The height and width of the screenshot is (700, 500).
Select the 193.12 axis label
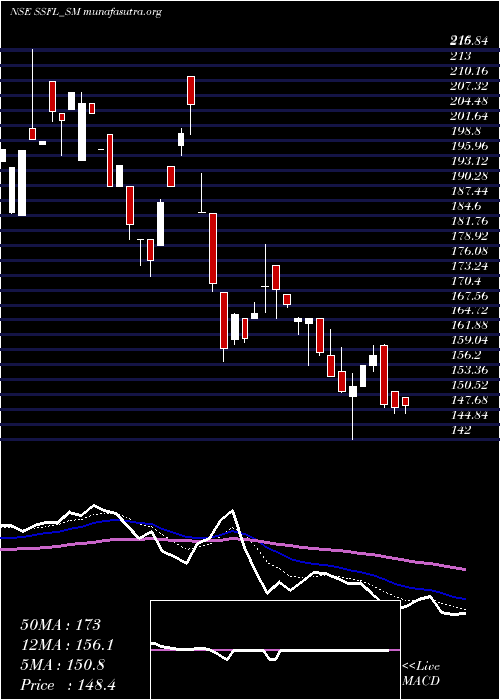pos(469,161)
